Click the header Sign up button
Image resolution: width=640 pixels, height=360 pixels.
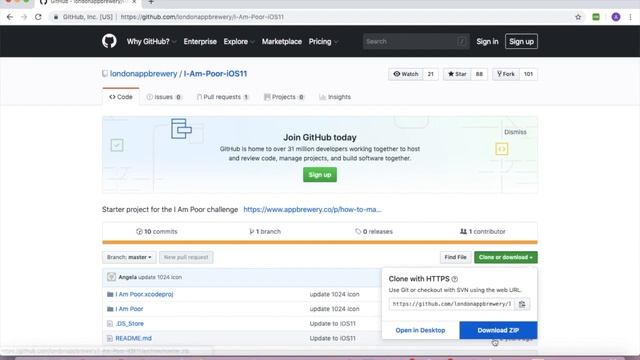pyautogui.click(x=521, y=42)
